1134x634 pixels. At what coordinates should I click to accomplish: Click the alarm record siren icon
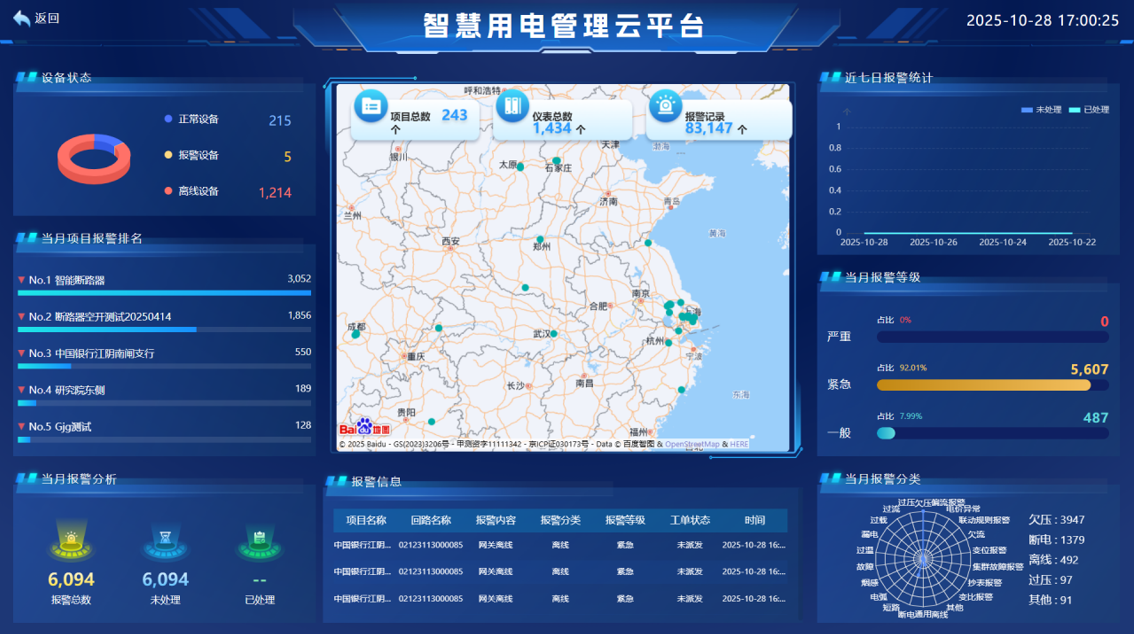point(665,106)
